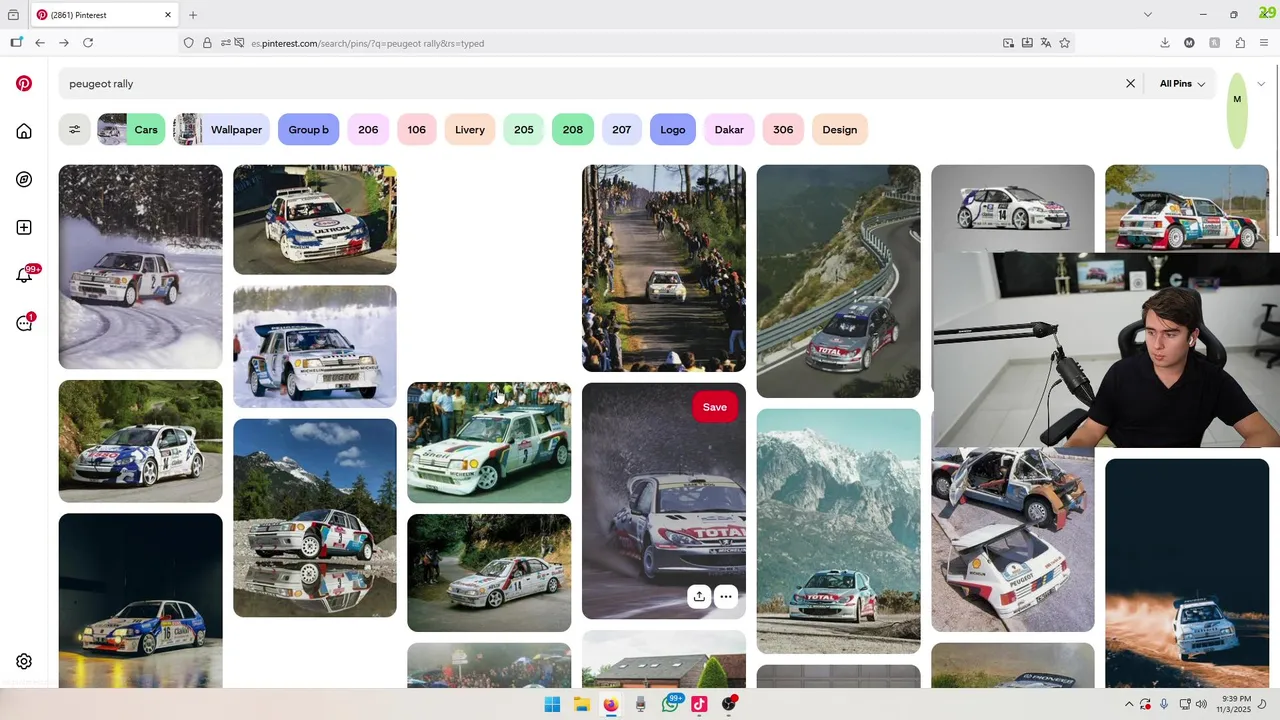
Task: Go forward with the browser forward arrow
Action: (x=64, y=43)
